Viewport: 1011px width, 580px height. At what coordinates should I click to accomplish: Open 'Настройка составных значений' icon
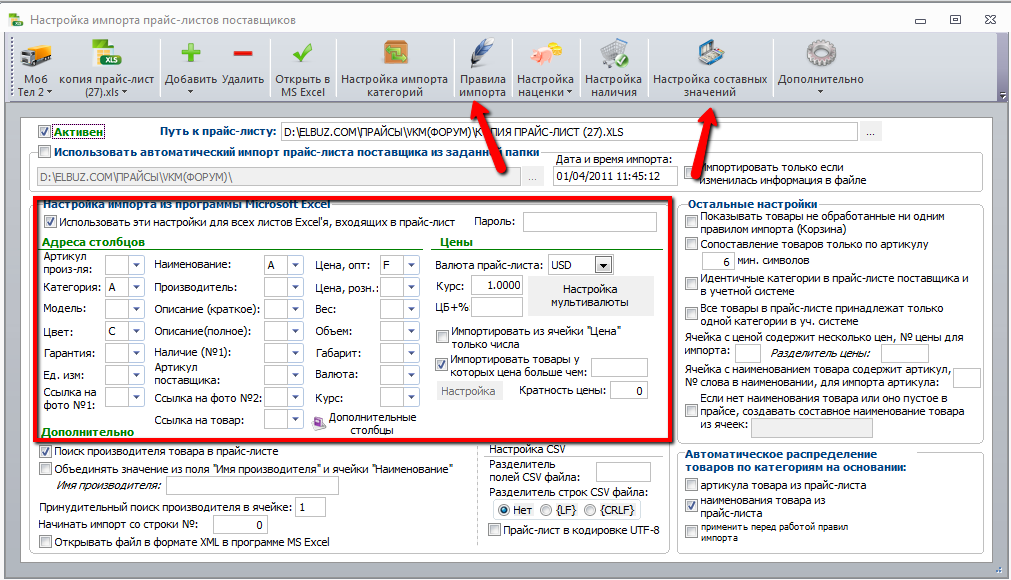(x=710, y=53)
